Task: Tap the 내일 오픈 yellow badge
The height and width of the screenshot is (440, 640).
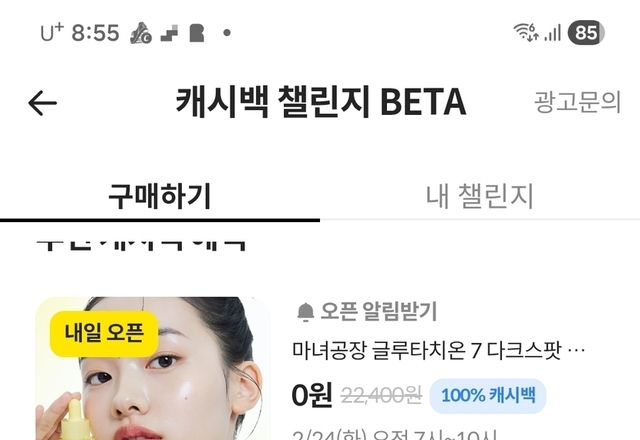Action: click(x=104, y=333)
